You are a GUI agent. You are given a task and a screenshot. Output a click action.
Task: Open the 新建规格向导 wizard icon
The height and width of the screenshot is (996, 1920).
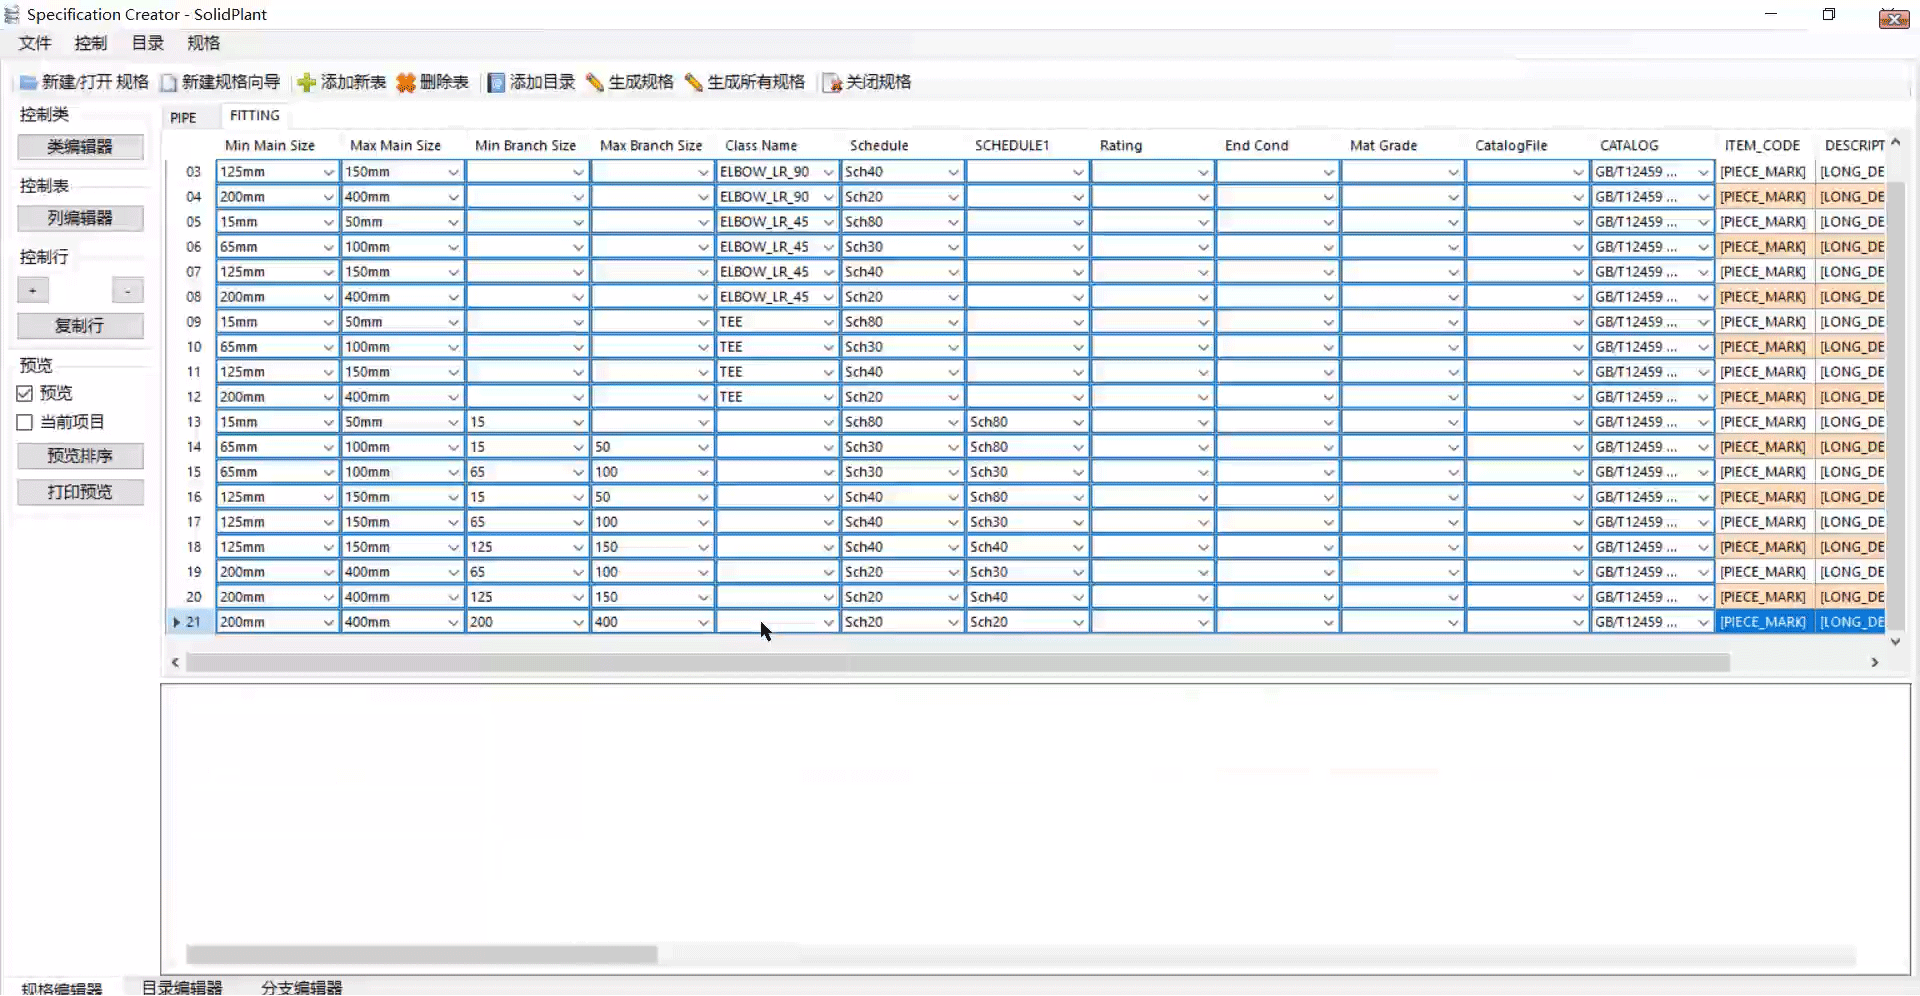169,83
